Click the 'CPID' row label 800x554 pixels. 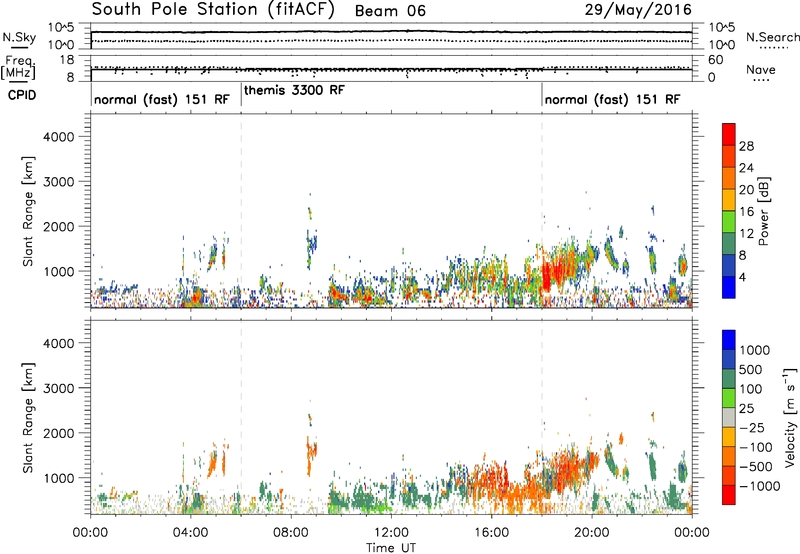point(22,95)
